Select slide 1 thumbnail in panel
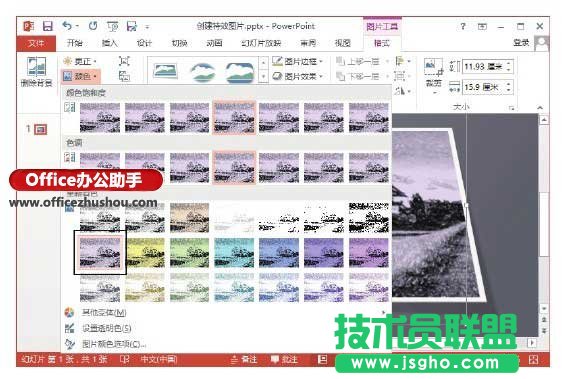Viewport: 562px width, 379px height. click(x=40, y=129)
